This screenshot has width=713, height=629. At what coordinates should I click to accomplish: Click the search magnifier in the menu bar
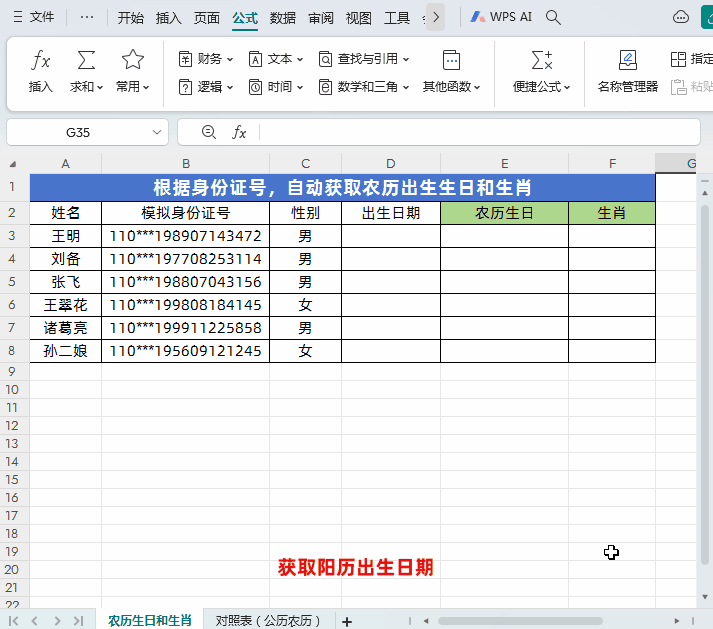553,17
